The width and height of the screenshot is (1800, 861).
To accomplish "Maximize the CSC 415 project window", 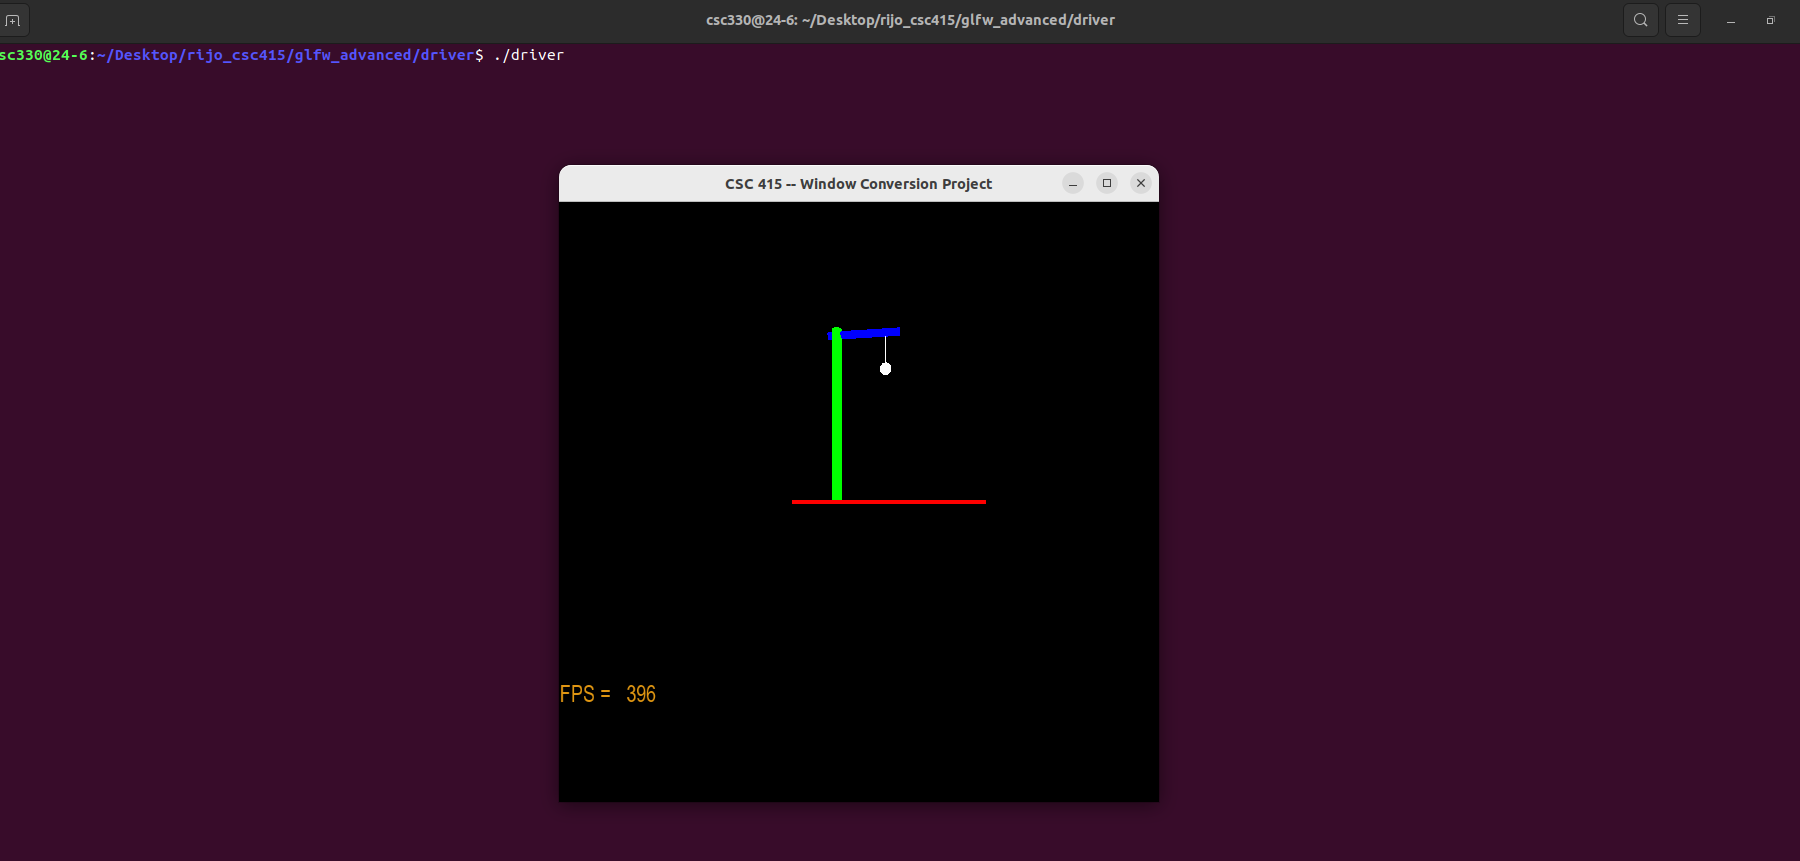I will (1107, 183).
